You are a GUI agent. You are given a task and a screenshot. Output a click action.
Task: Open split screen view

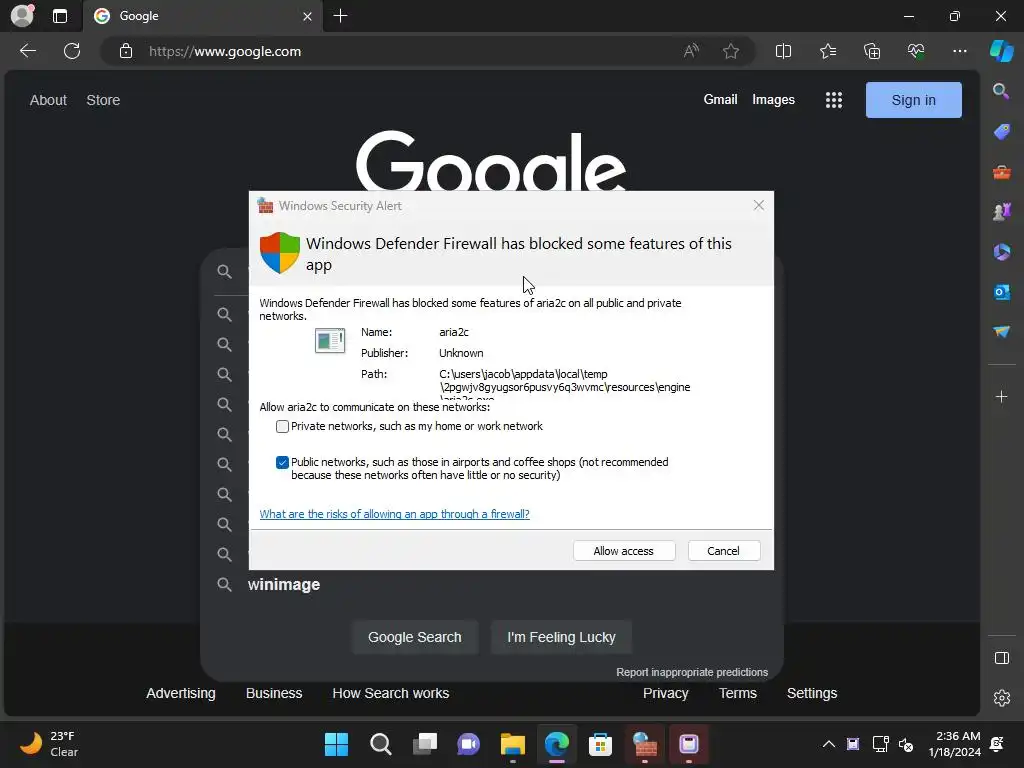(x=783, y=51)
